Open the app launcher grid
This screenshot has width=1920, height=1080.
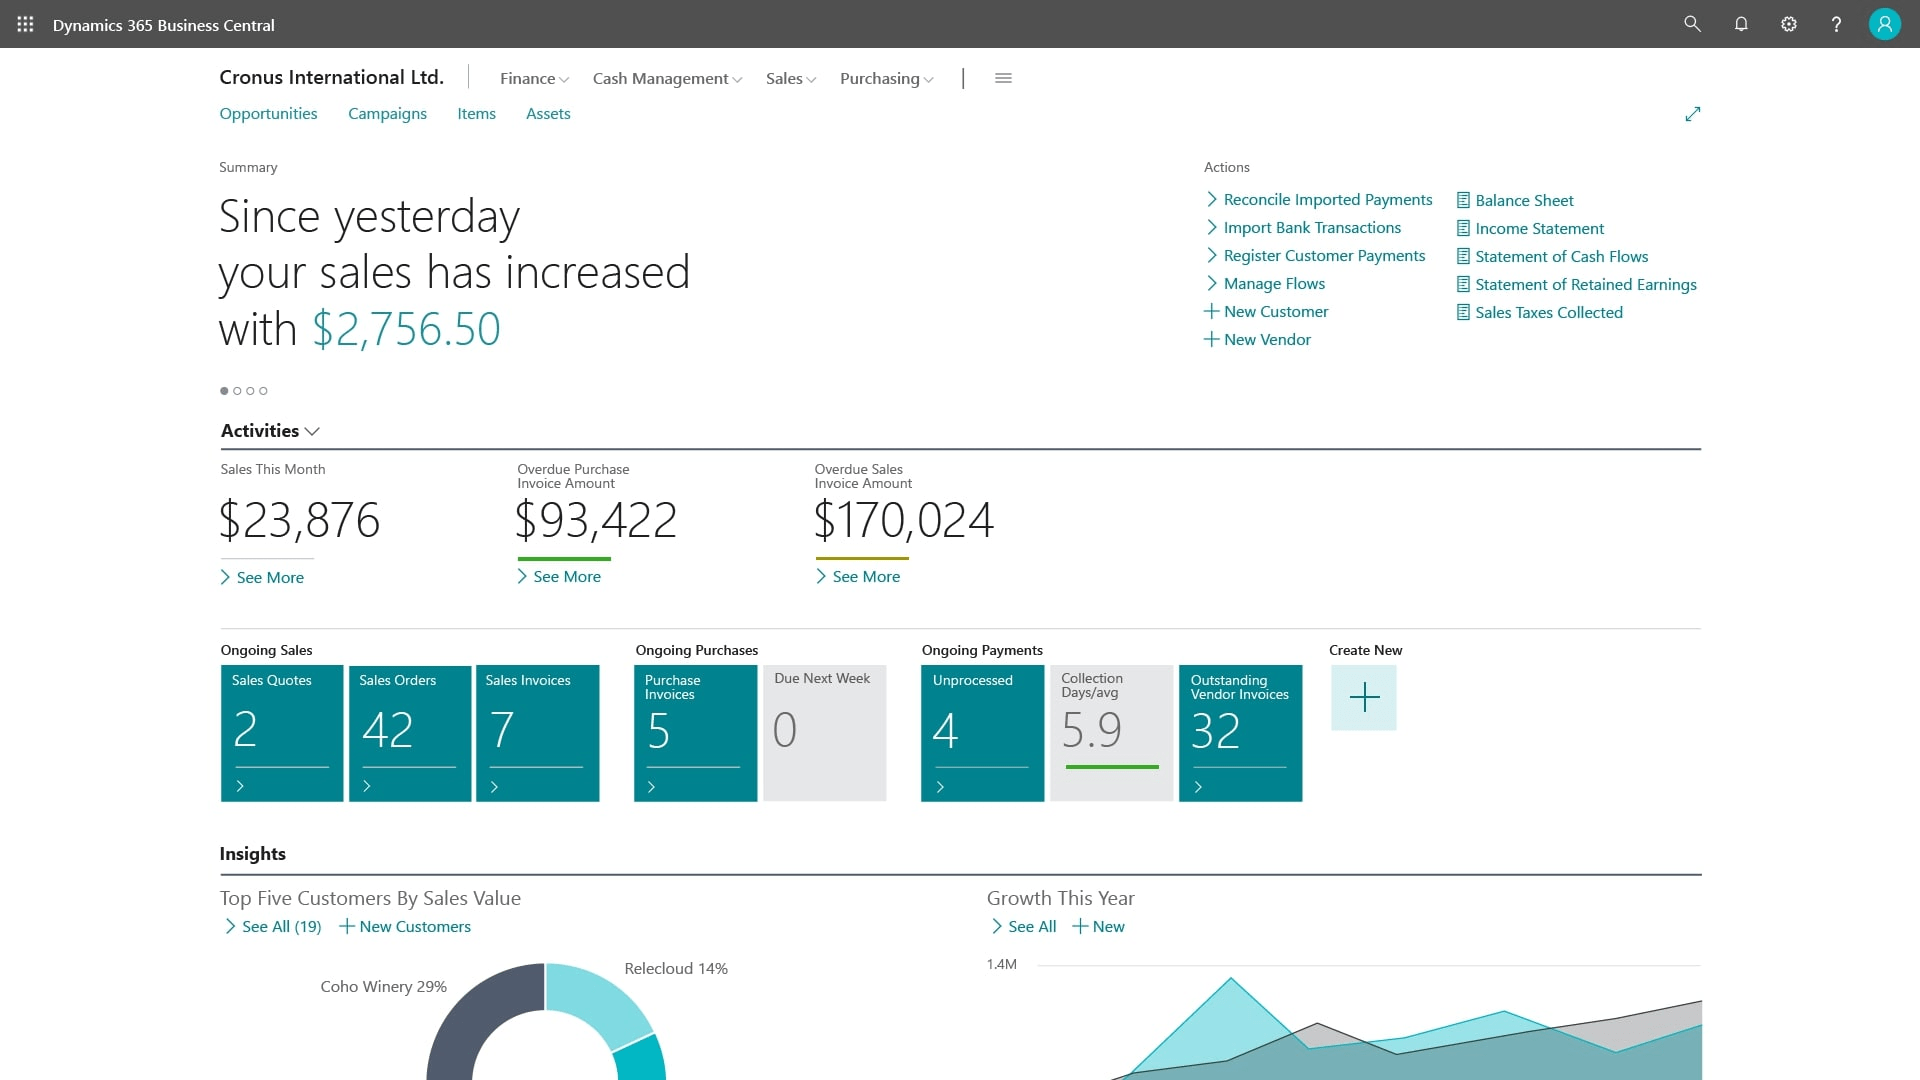(x=25, y=24)
